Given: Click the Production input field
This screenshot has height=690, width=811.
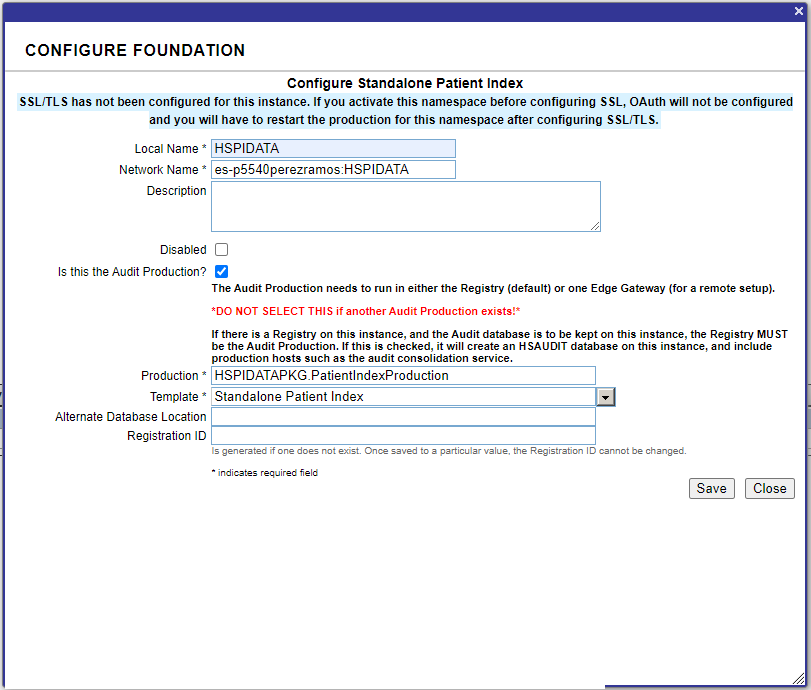Looking at the screenshot, I should (x=402, y=376).
